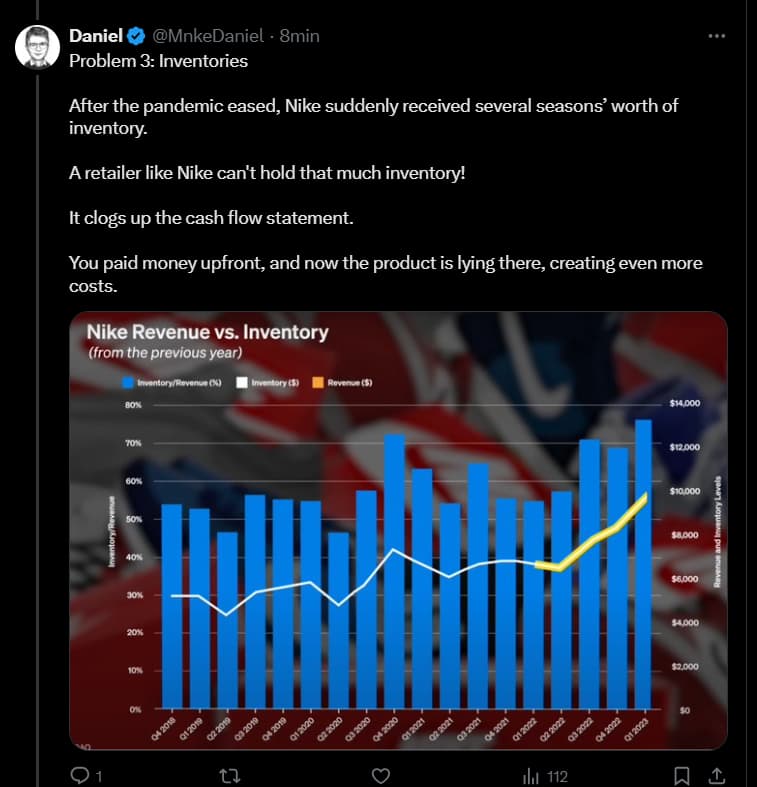The height and width of the screenshot is (787, 757).
Task: Like the tweet with the heart icon
Action: [x=380, y=775]
